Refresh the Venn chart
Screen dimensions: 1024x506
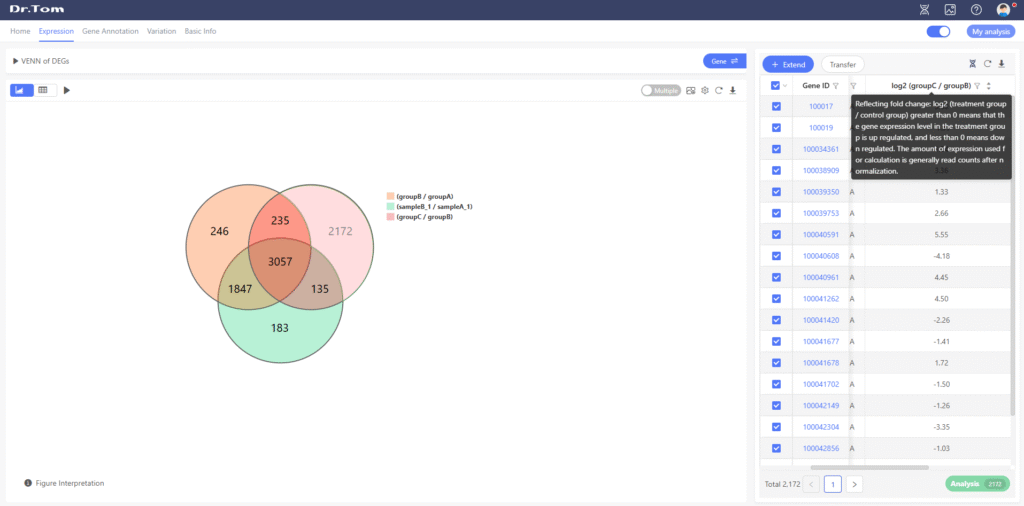718,90
